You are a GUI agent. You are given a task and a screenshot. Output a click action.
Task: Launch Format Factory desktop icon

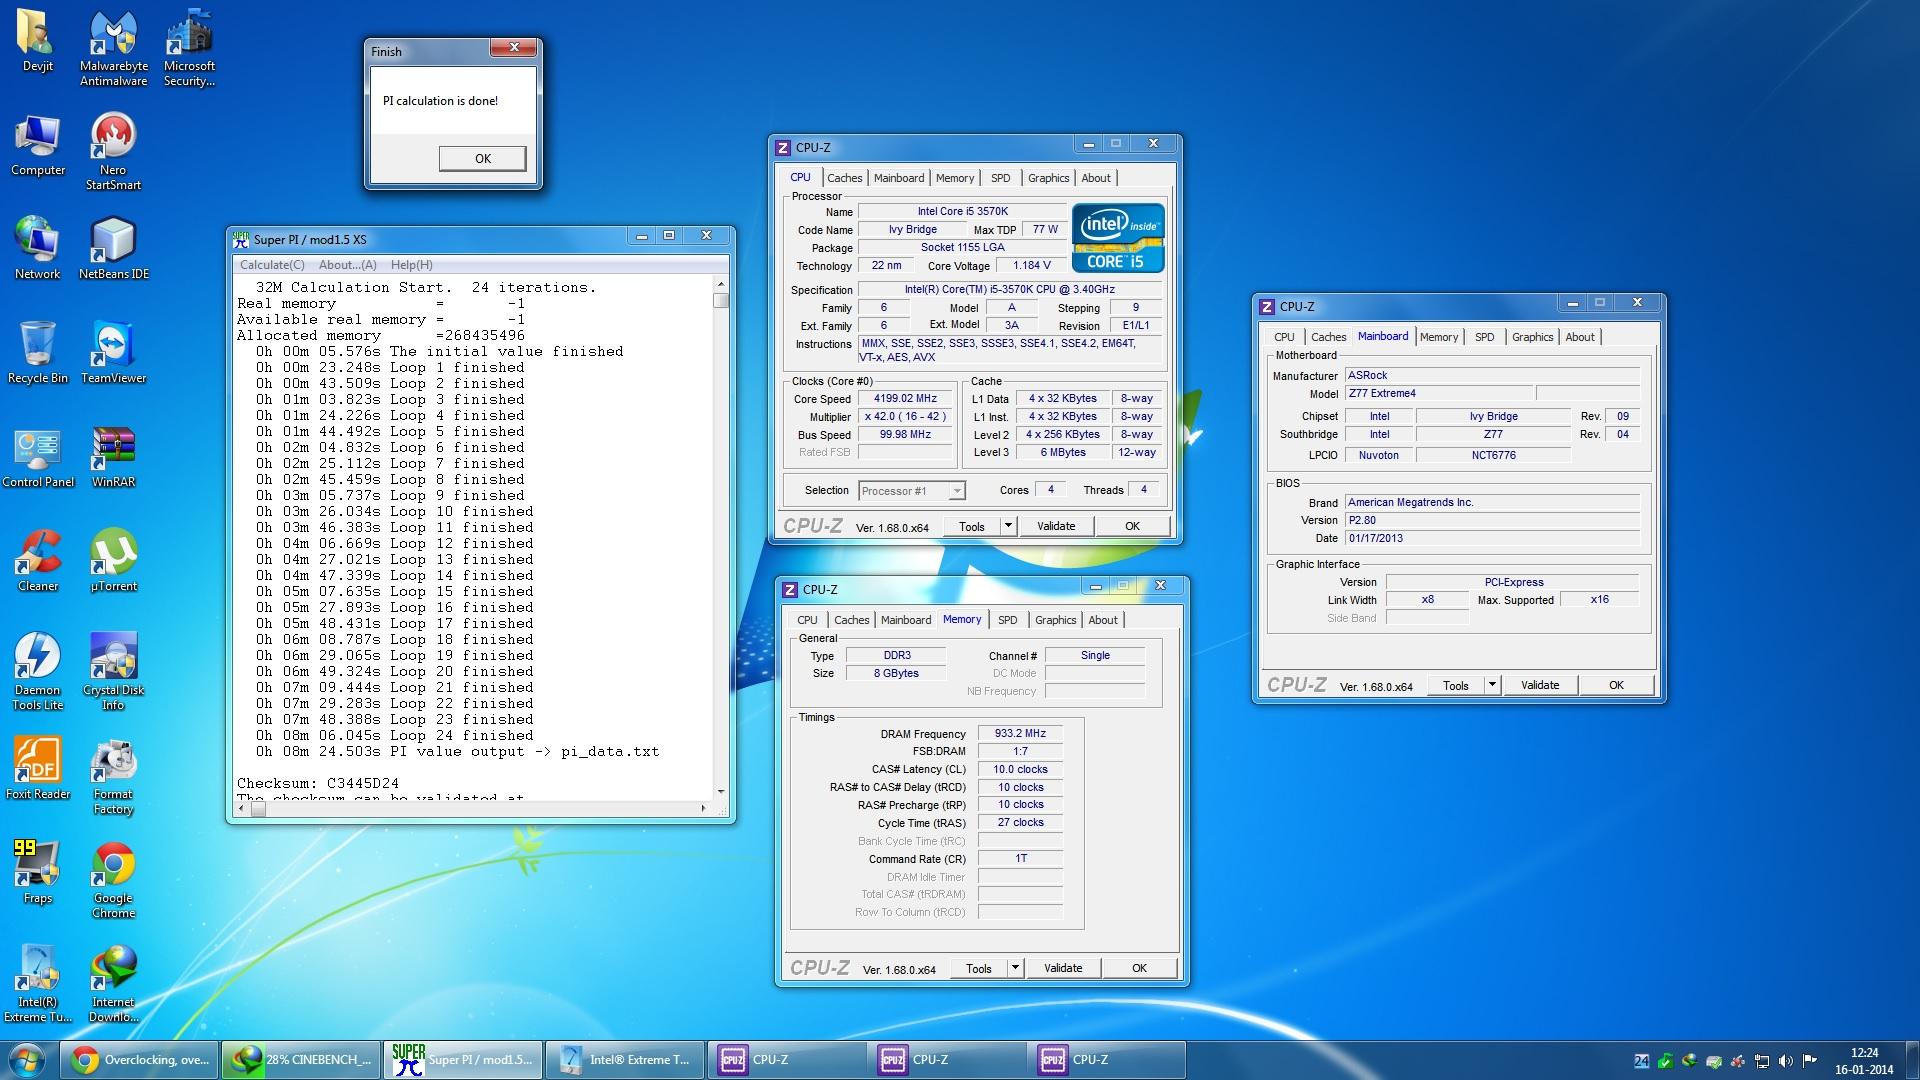pyautogui.click(x=113, y=775)
